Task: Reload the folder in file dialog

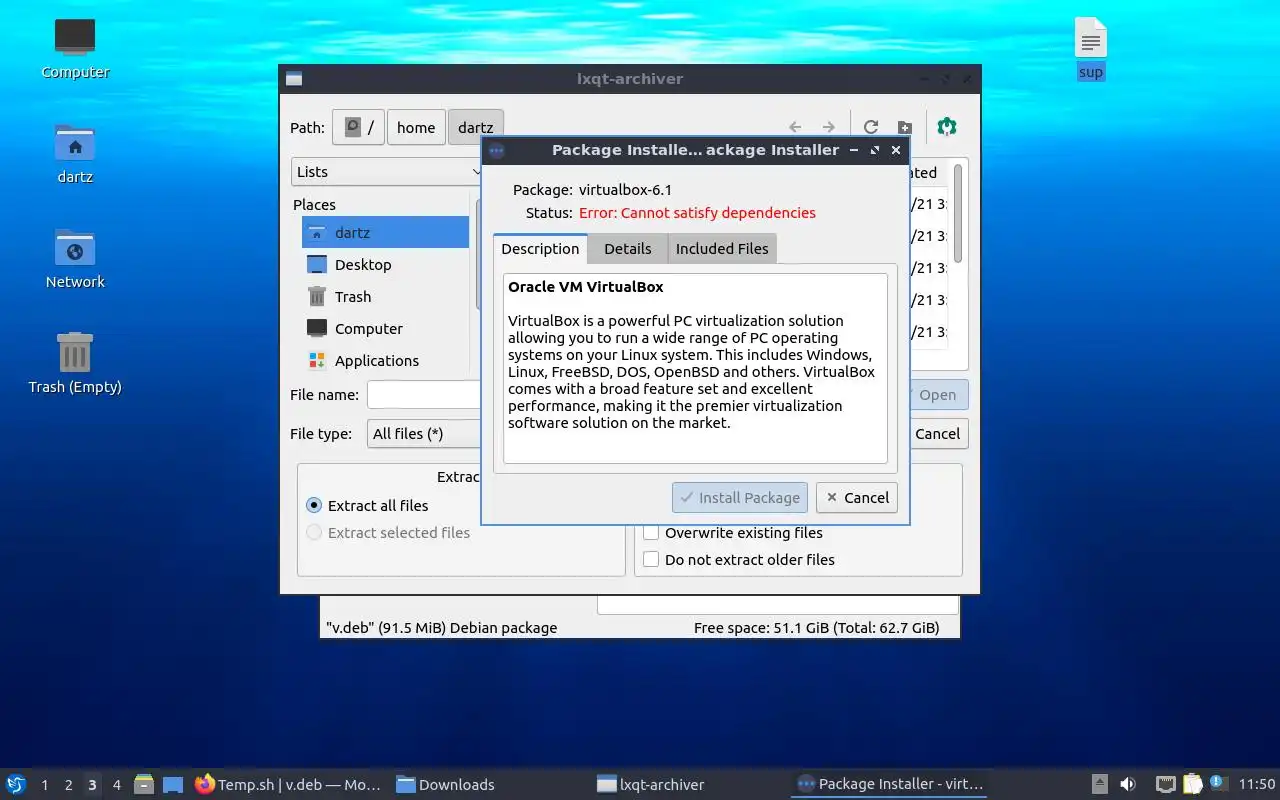Action: [x=871, y=127]
